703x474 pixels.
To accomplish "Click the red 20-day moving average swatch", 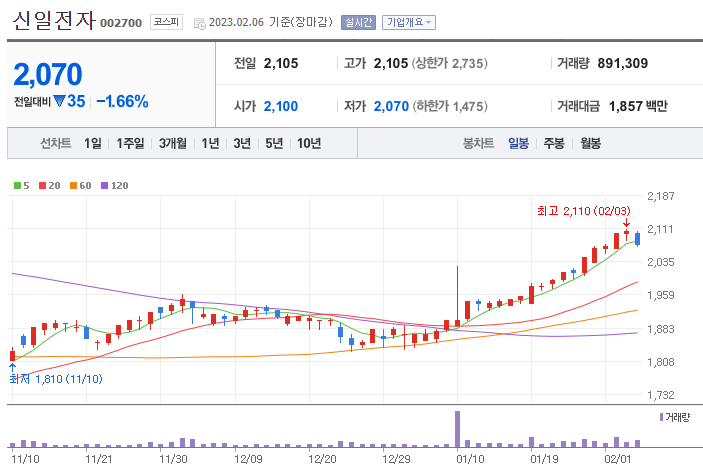I will [43, 186].
